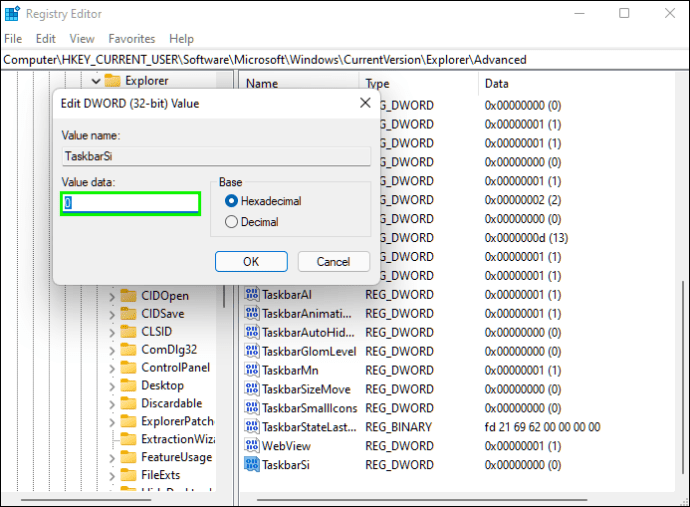Click the REG_BINARY type cell
690x507 pixels.
[398, 427]
